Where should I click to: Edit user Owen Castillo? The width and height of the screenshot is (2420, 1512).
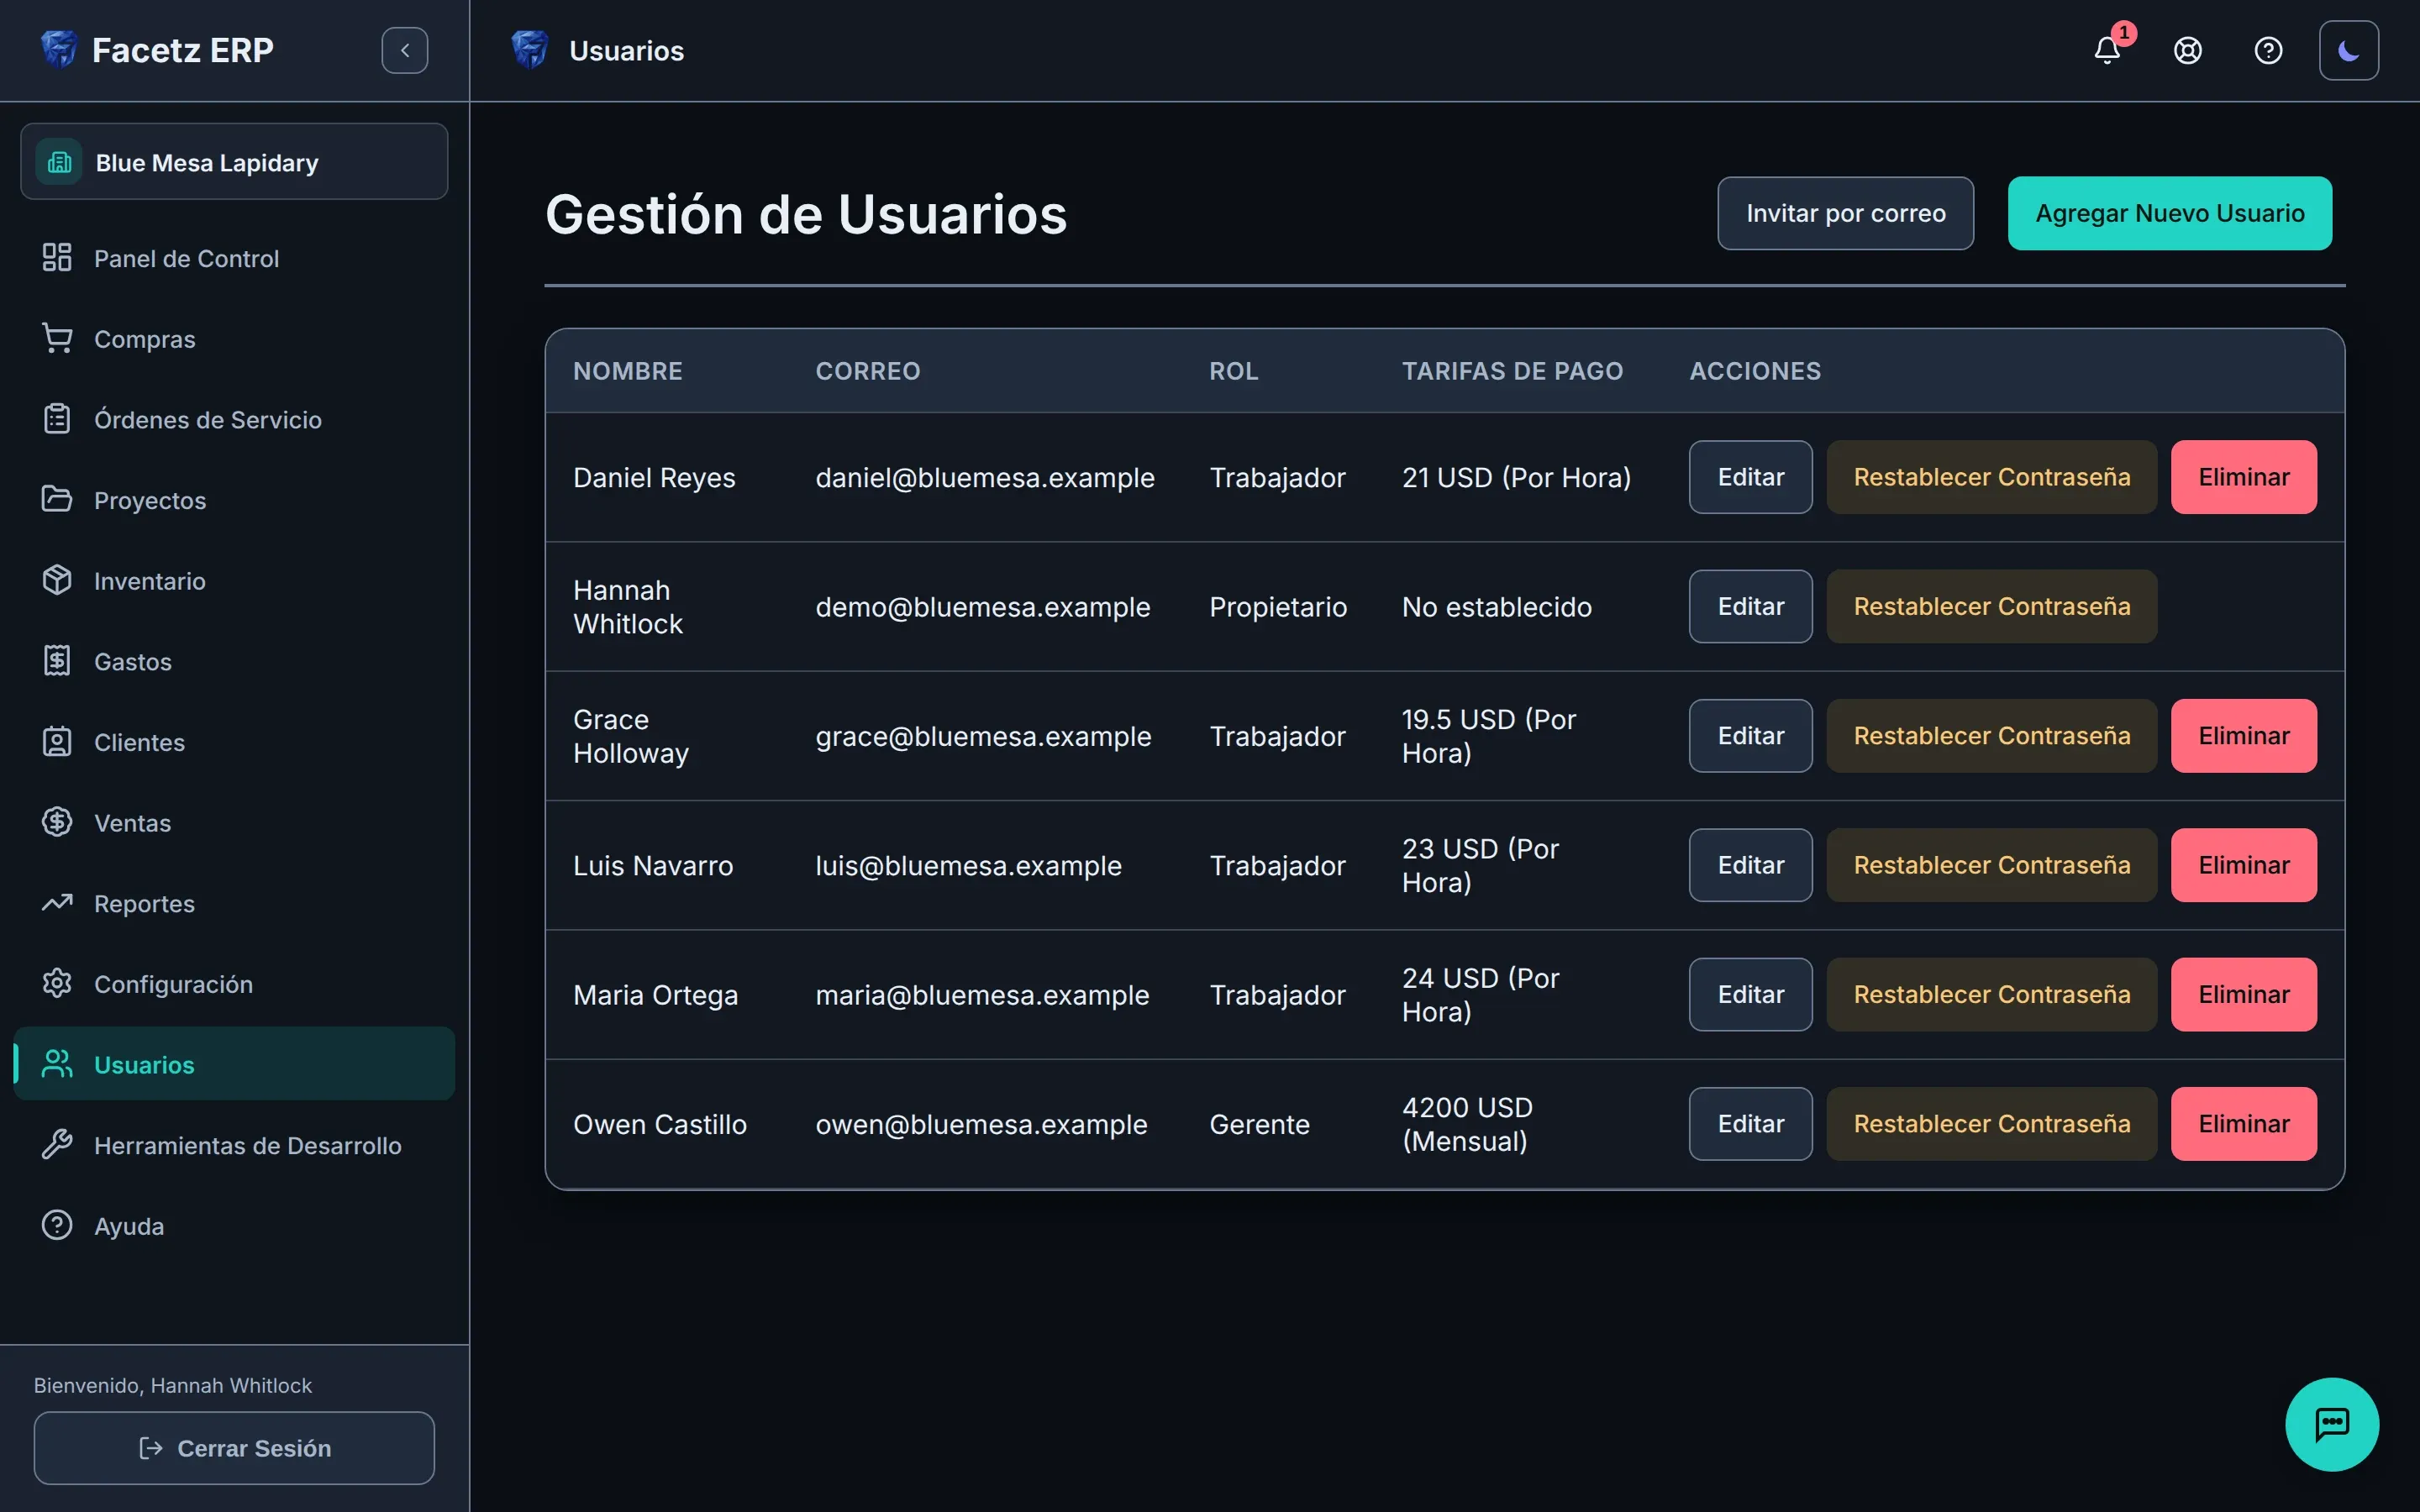coord(1750,1124)
